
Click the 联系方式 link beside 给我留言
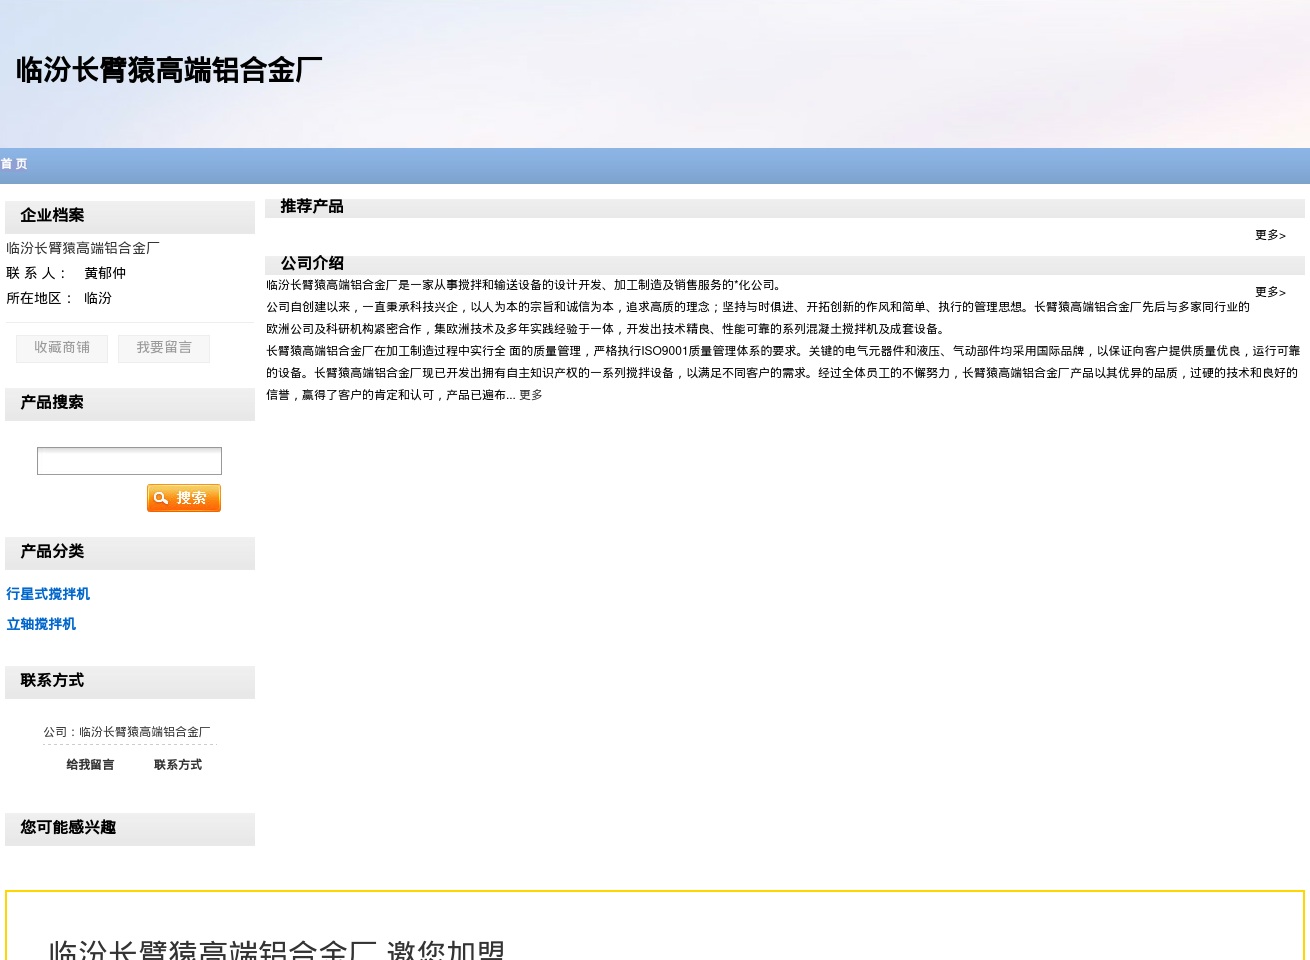[178, 765]
